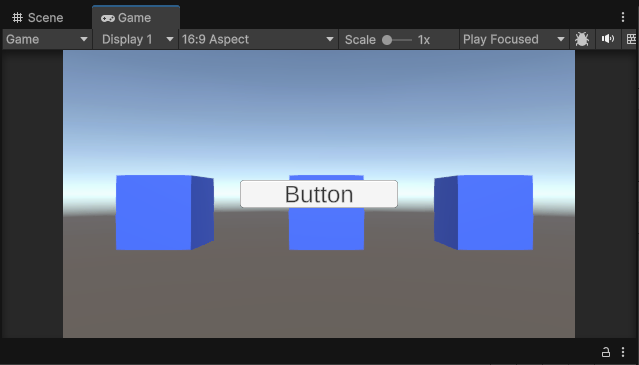Image resolution: width=639 pixels, height=365 pixels.
Task: Toggle the Stats grid icon
Action: [630, 40]
